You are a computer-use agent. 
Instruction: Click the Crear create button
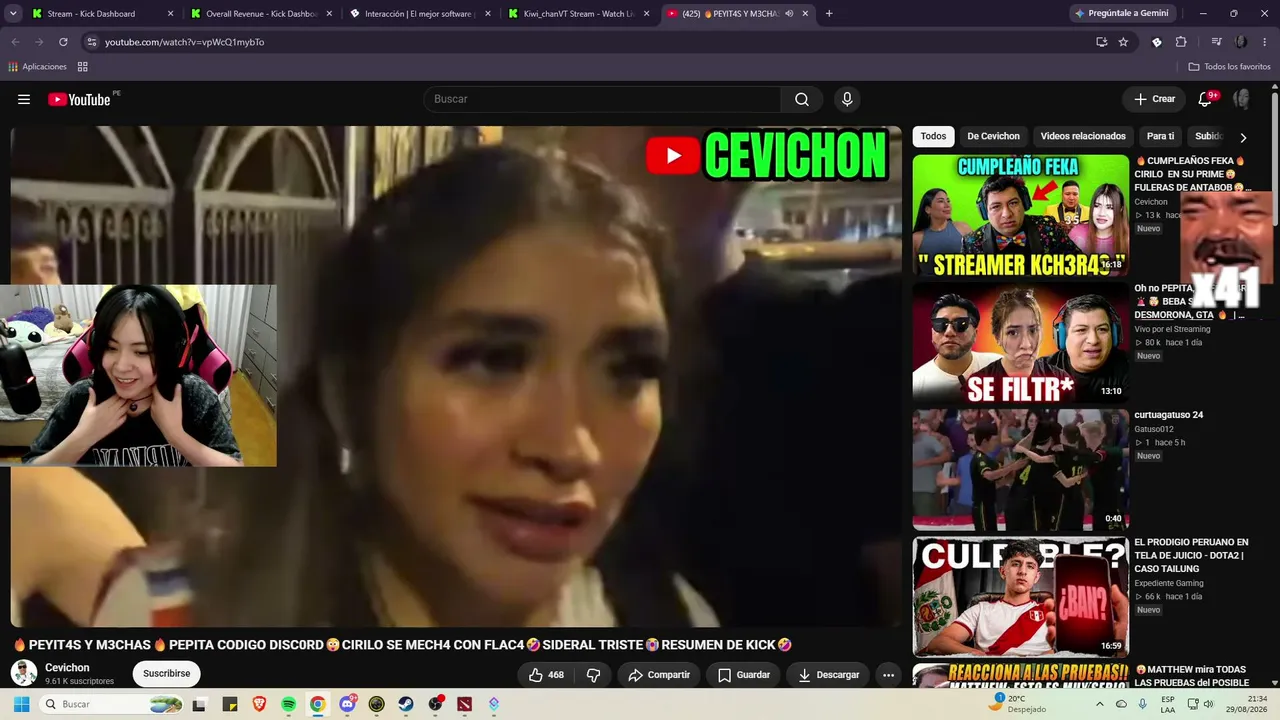coord(1154,99)
